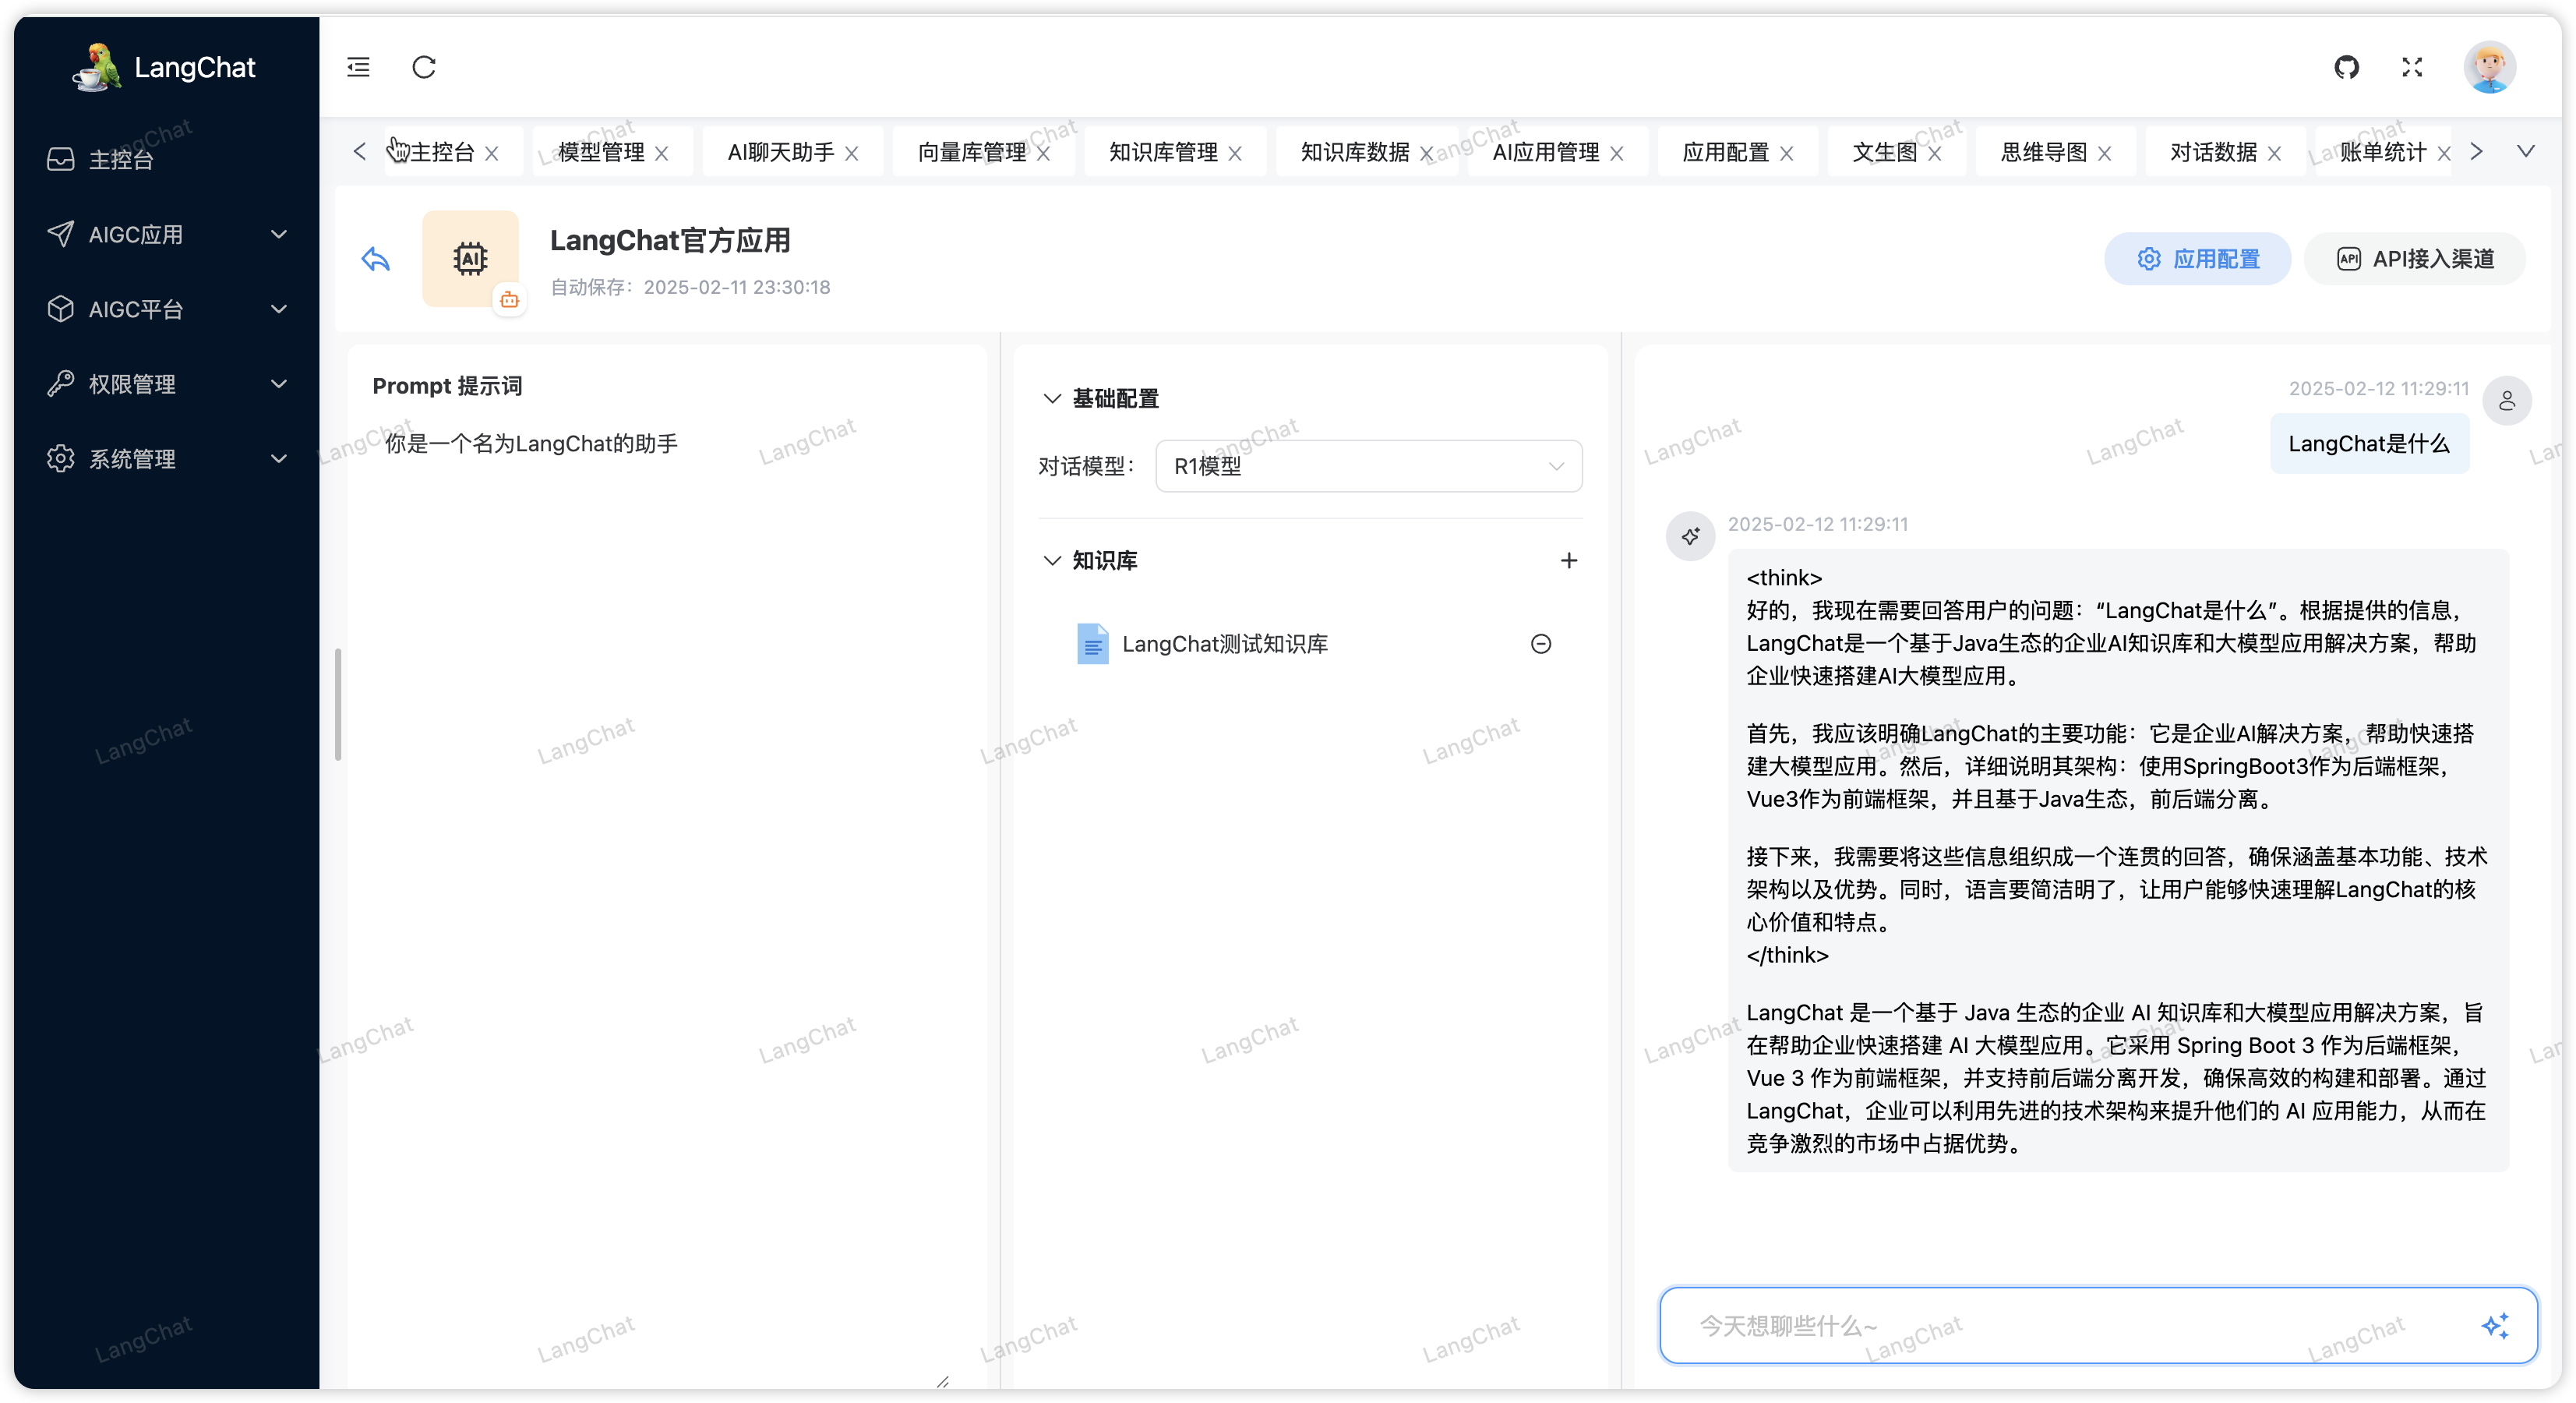Switch to the 思维导图 tab
The height and width of the screenshot is (1403, 2576).
point(2043,152)
